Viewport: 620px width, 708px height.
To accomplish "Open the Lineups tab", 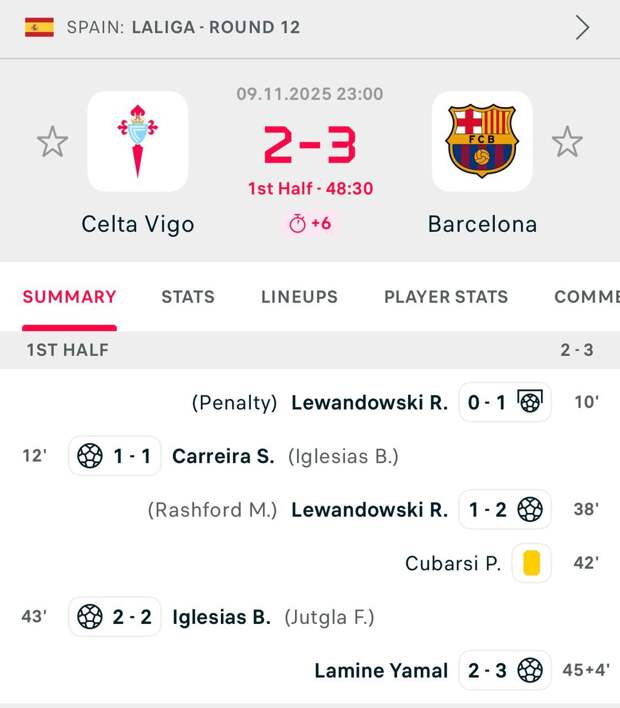I will point(299,297).
